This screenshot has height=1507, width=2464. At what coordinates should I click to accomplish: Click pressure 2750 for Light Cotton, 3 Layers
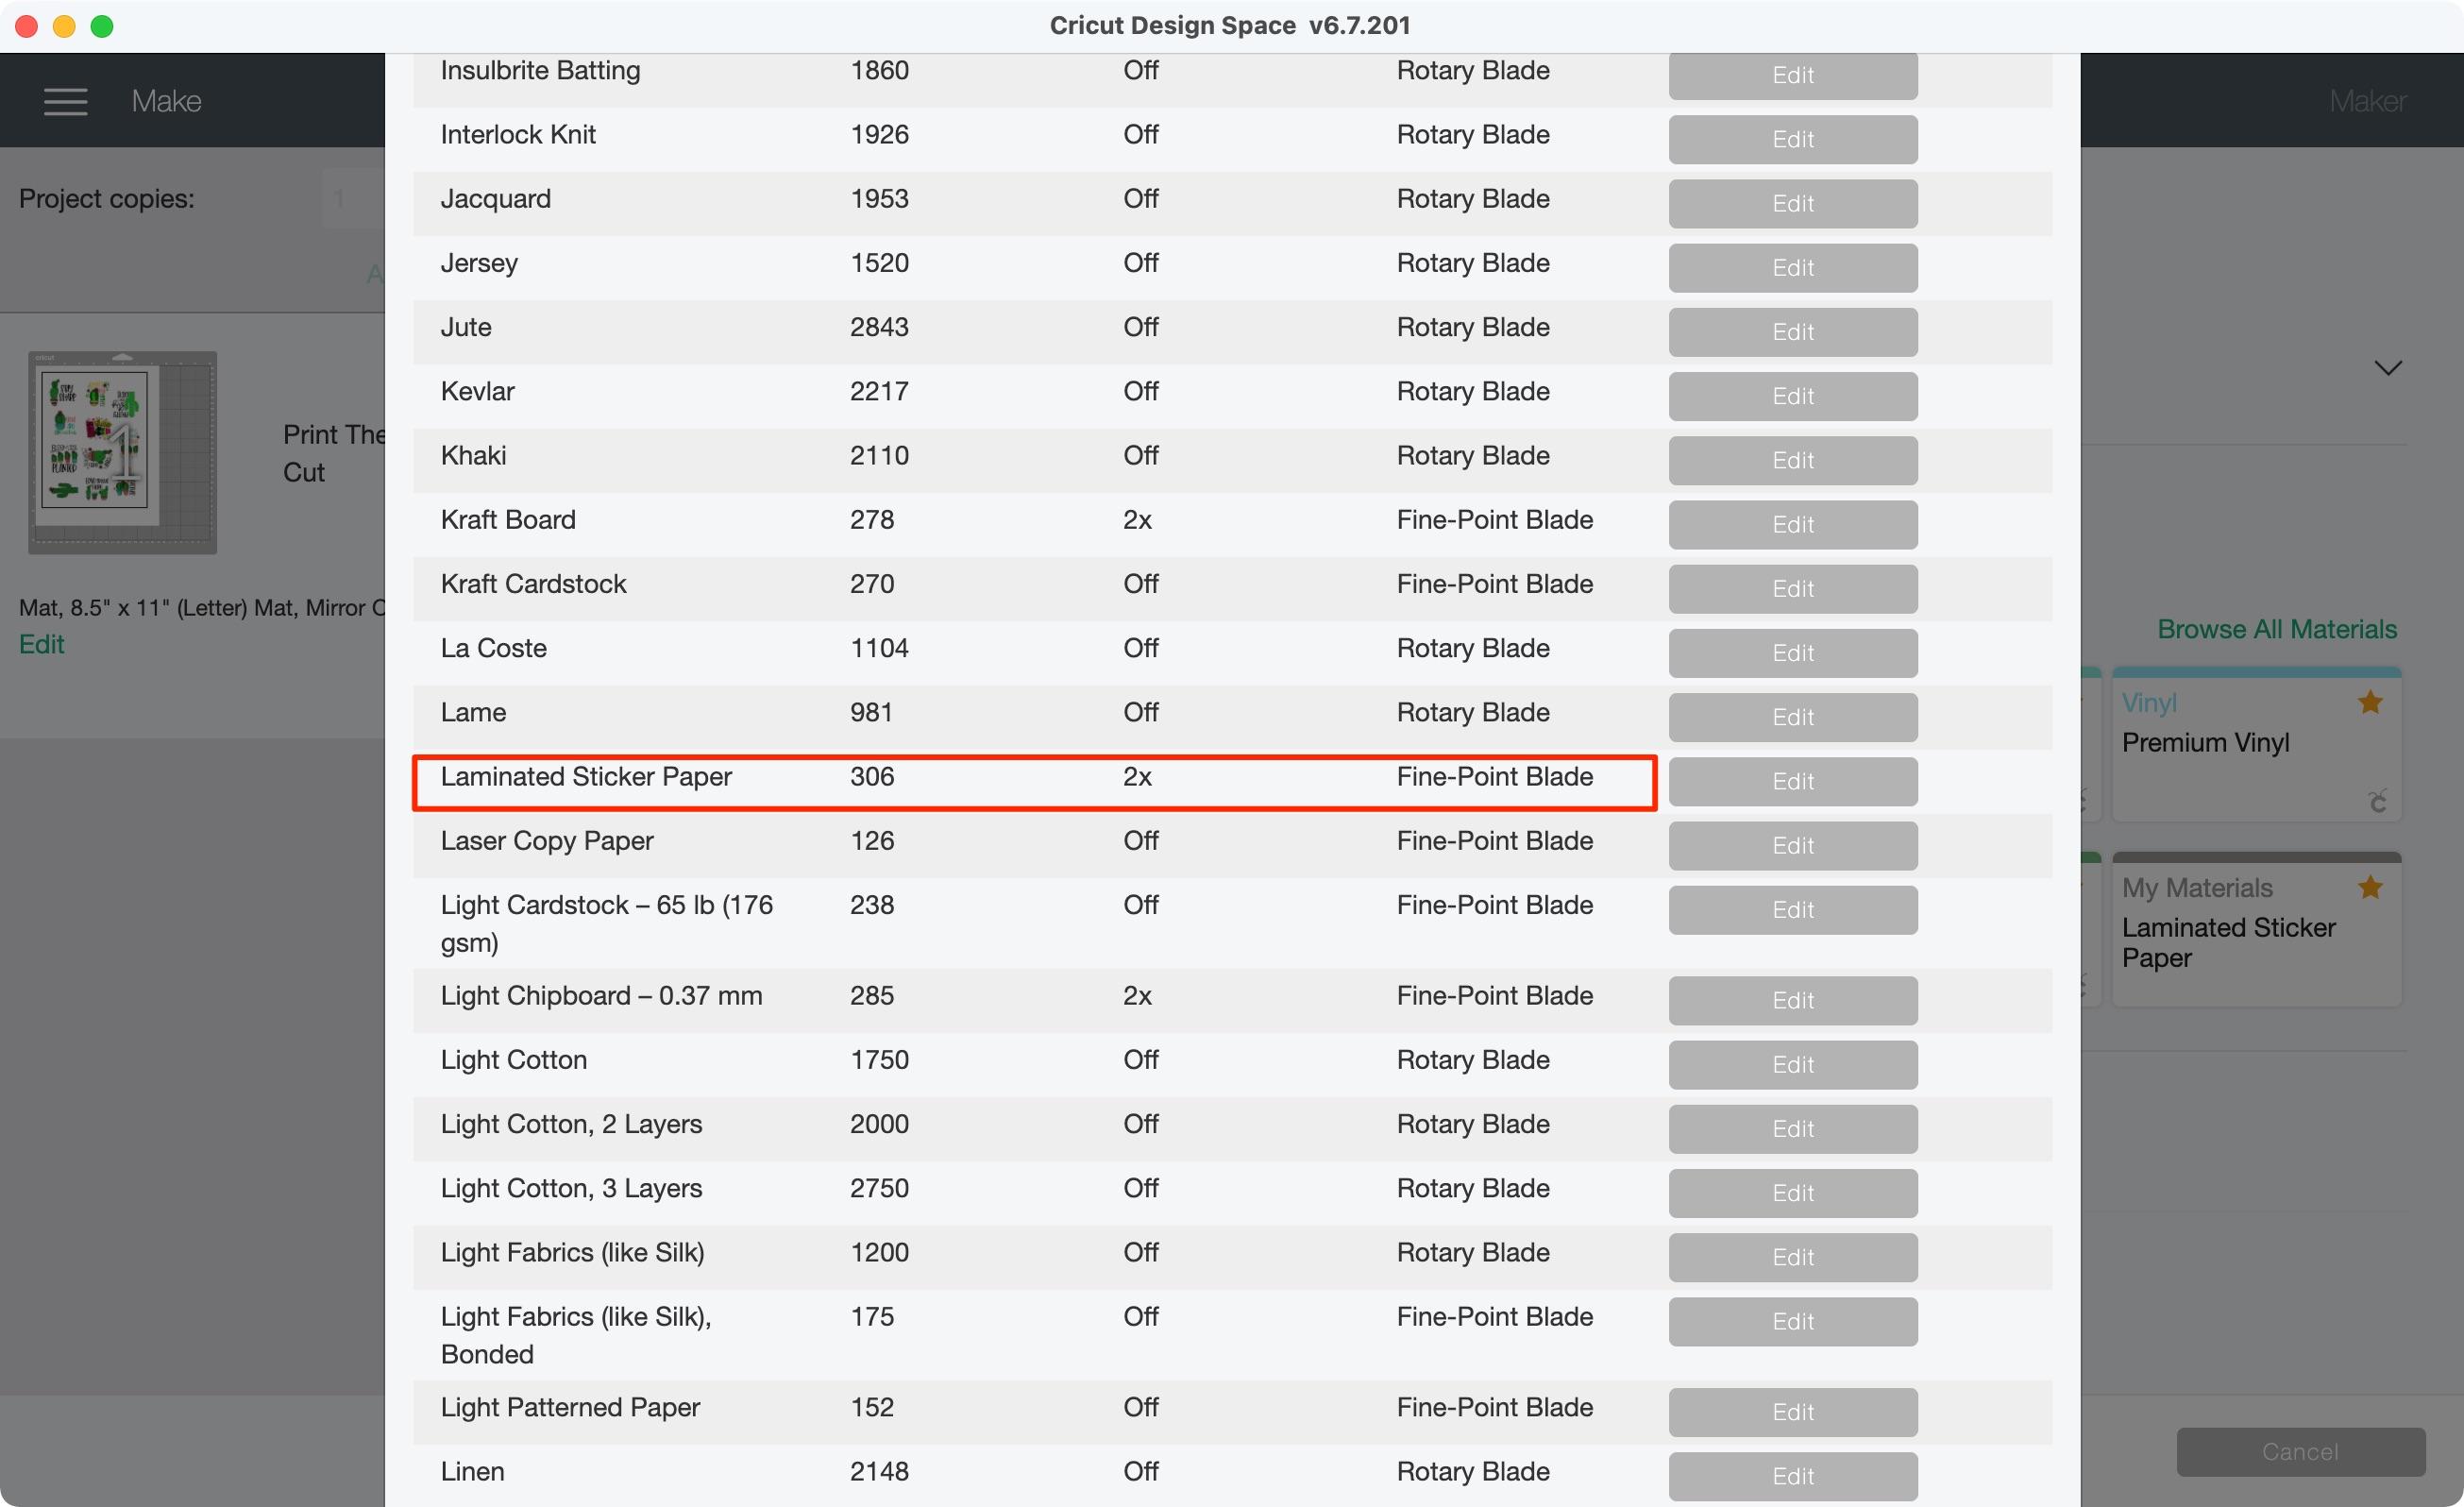point(879,1189)
